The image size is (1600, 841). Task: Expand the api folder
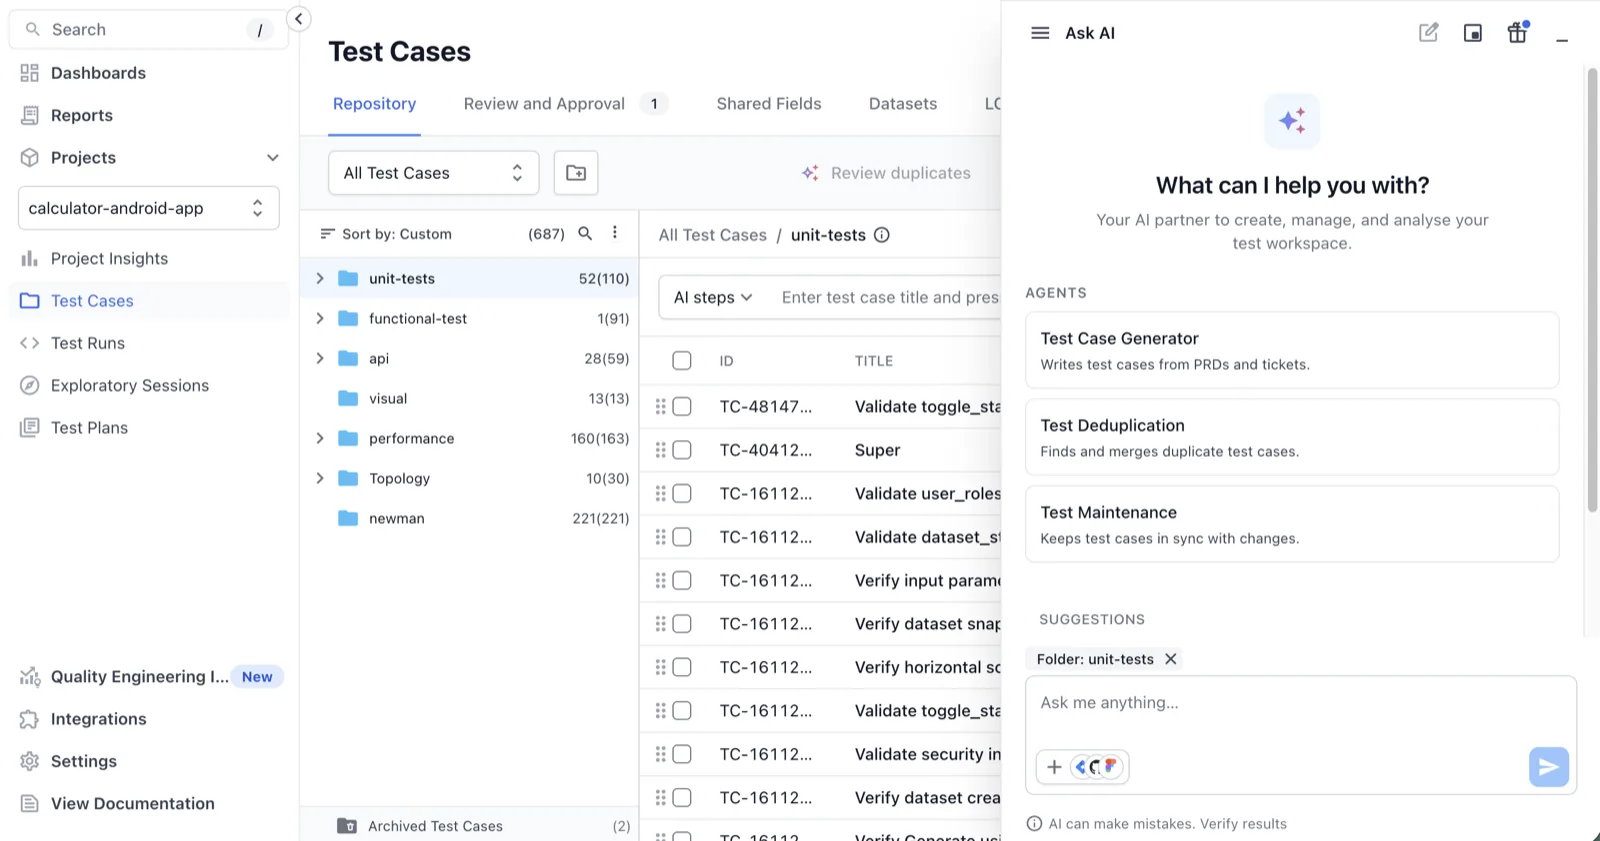(x=320, y=358)
